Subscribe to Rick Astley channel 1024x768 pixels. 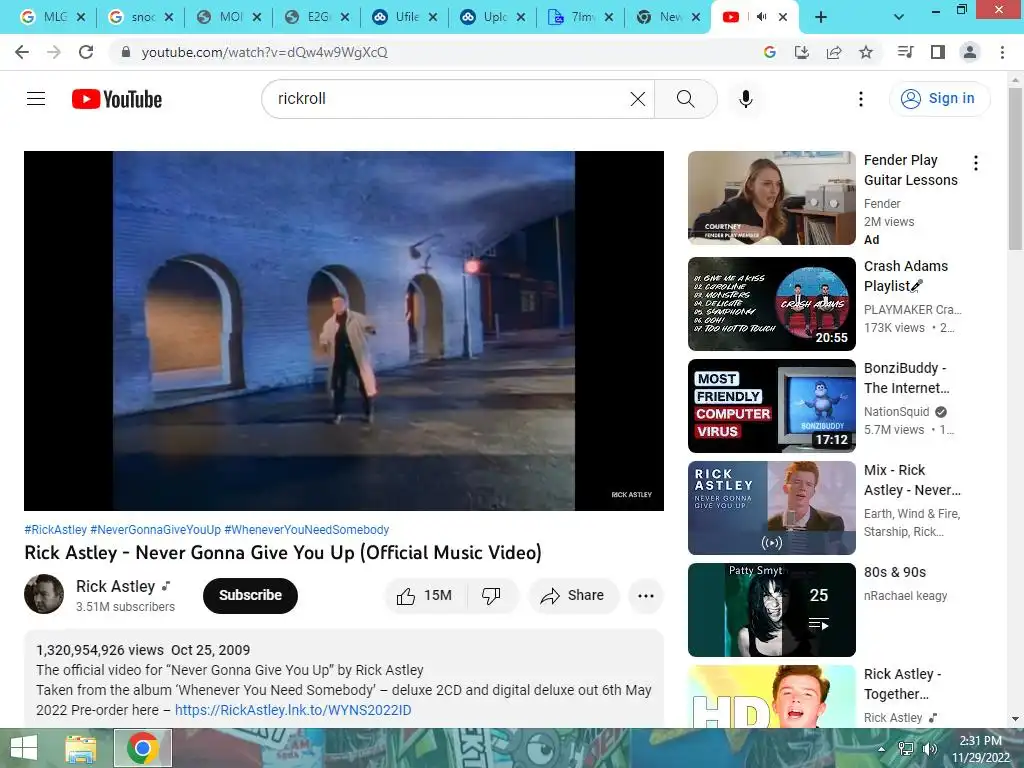click(x=250, y=596)
